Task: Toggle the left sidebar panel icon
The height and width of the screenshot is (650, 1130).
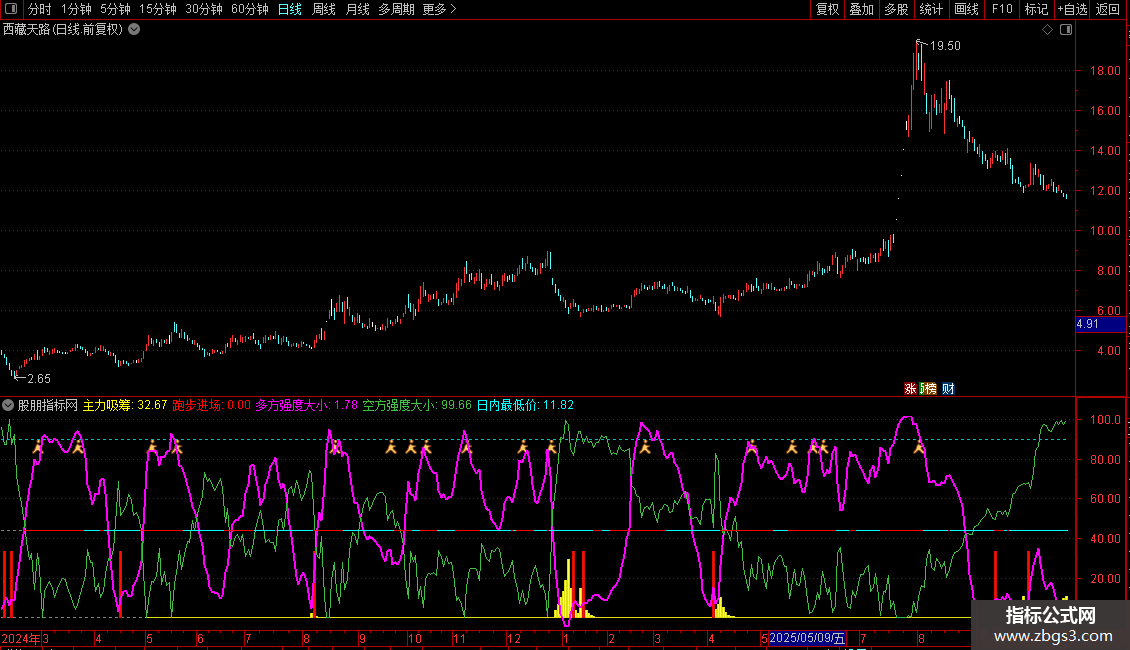Action: [11, 9]
